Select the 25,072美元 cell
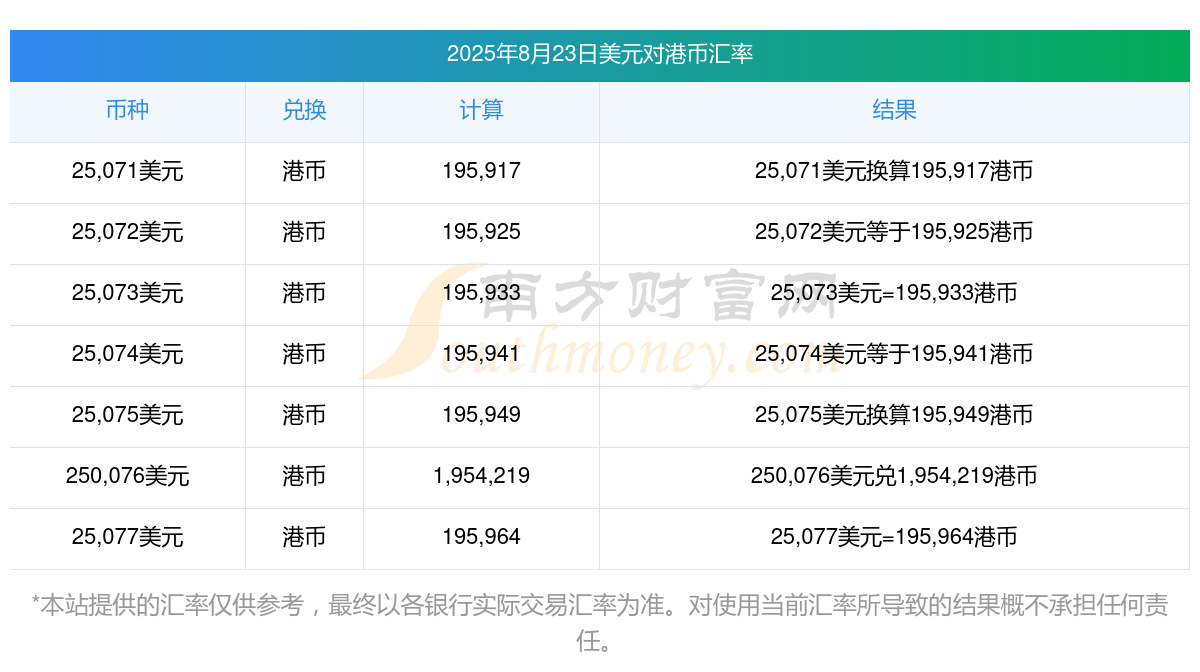Viewport: 1200px width, 672px height. pyautogui.click(x=127, y=232)
